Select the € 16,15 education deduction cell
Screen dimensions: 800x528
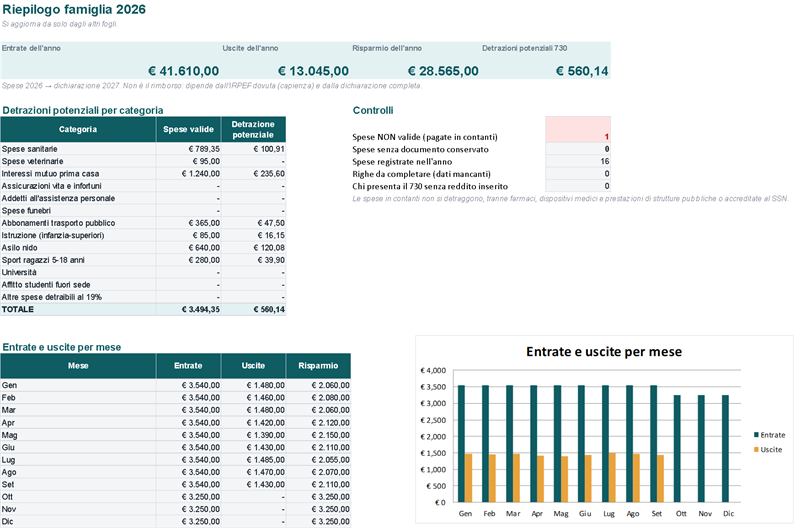[253, 235]
